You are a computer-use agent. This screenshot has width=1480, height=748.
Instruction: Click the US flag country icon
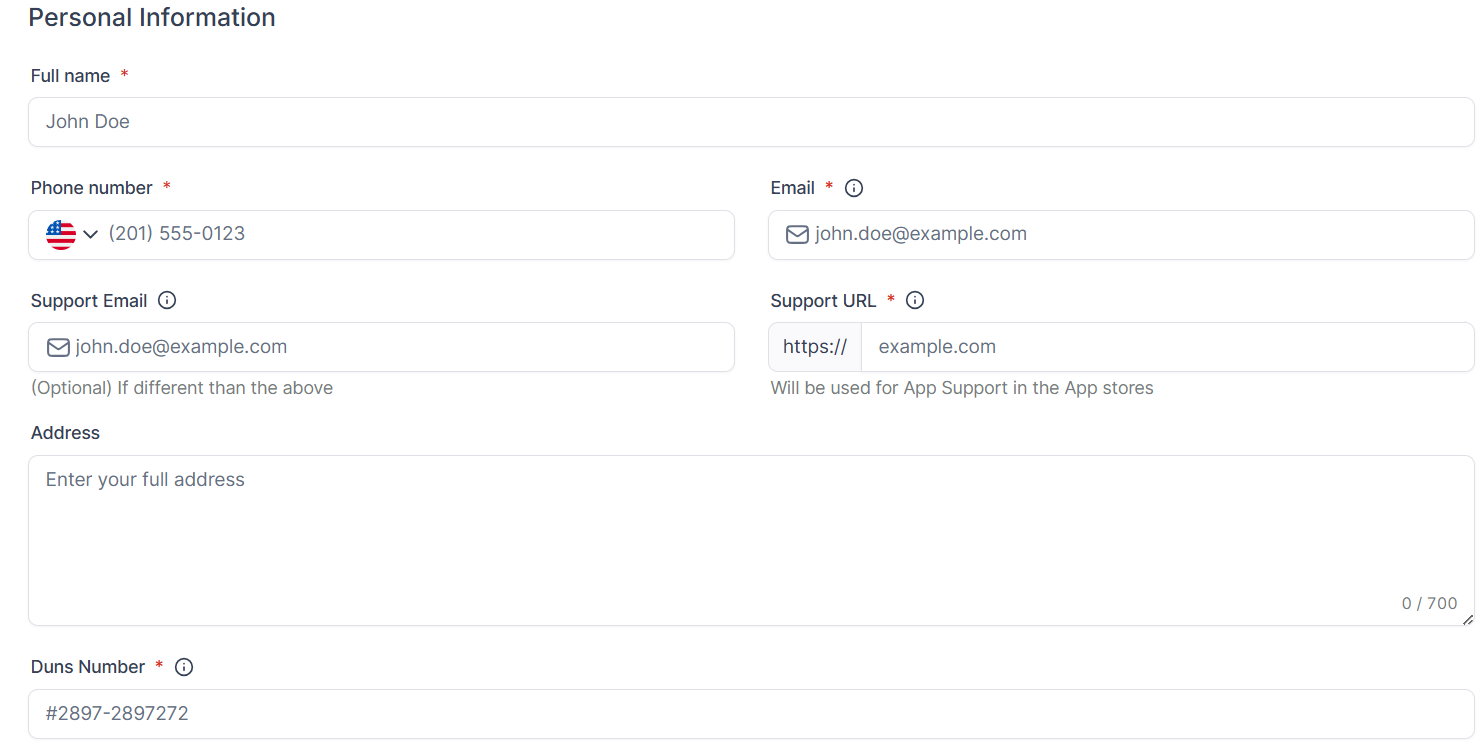click(61, 234)
